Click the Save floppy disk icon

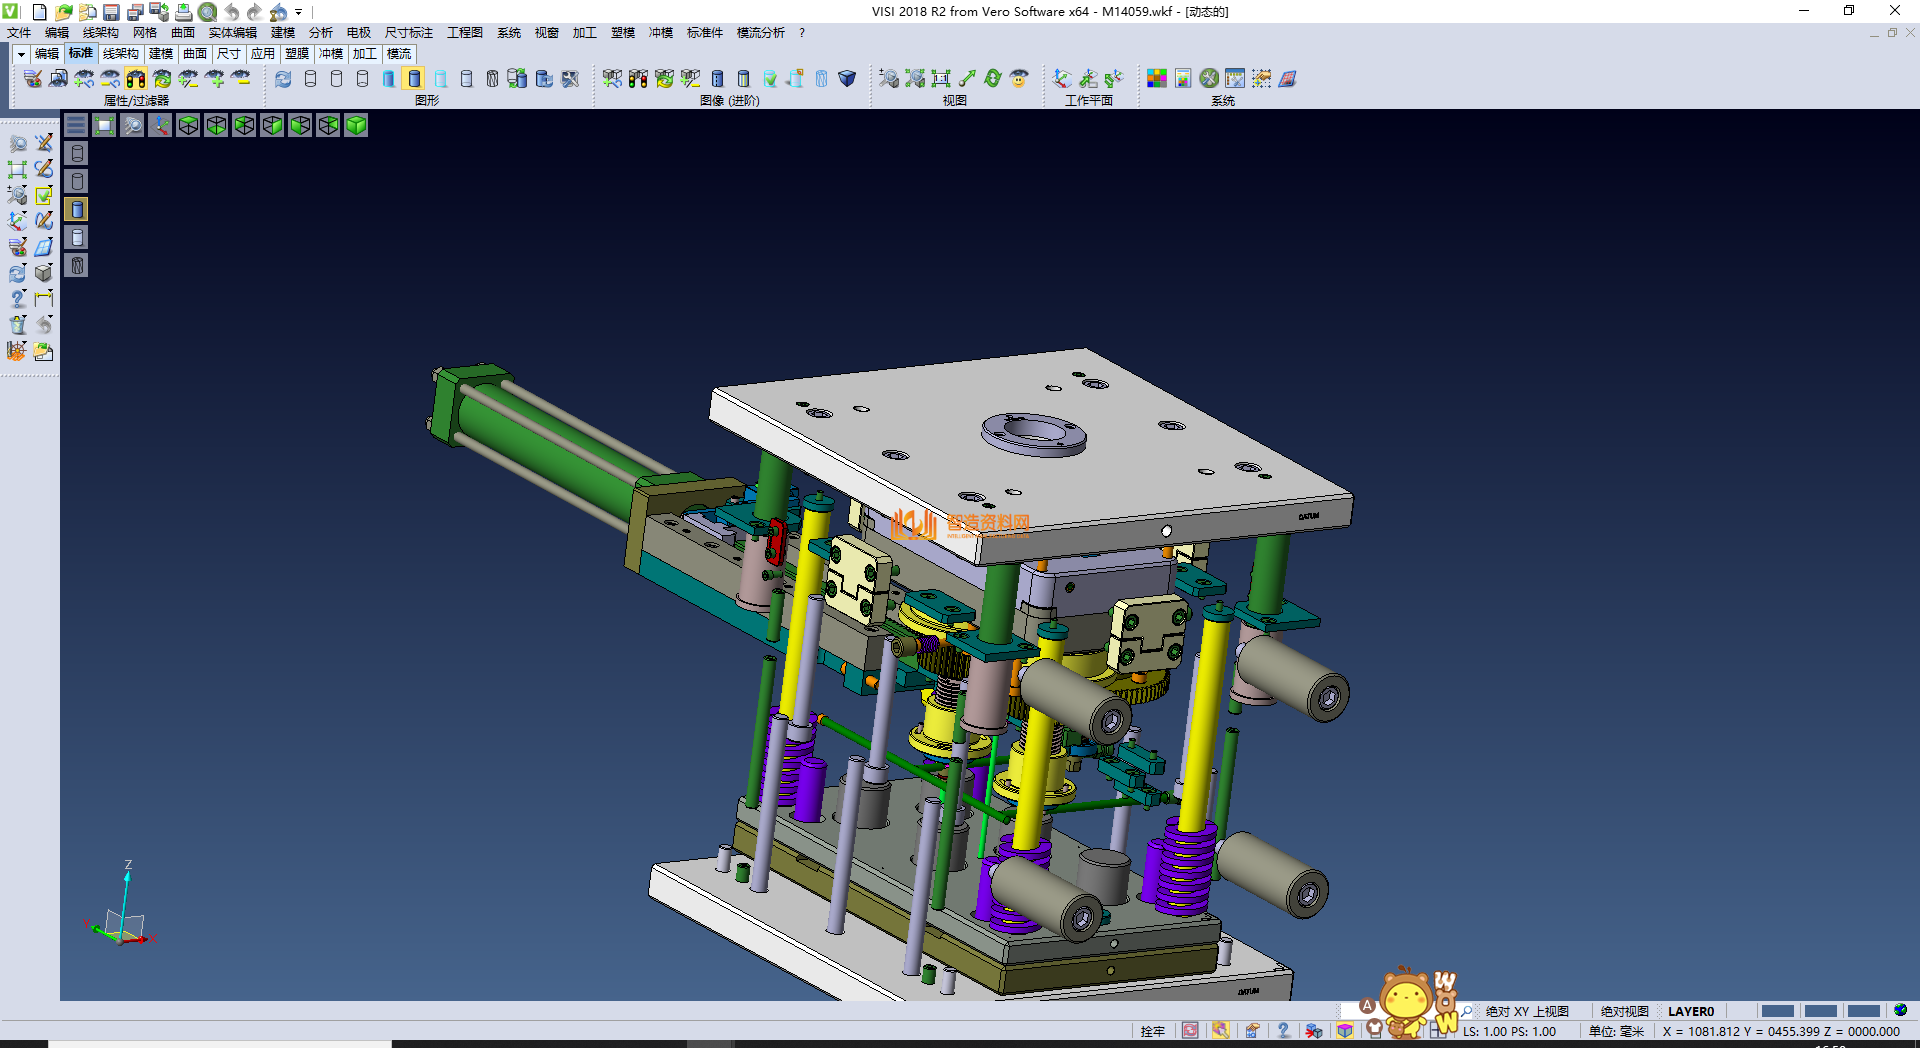point(111,12)
